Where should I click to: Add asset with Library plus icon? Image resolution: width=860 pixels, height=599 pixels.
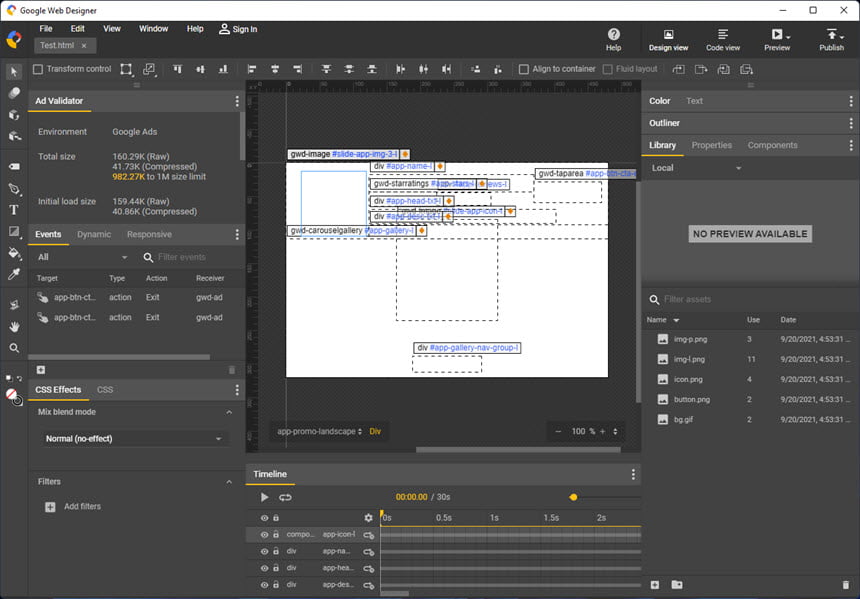(x=655, y=585)
